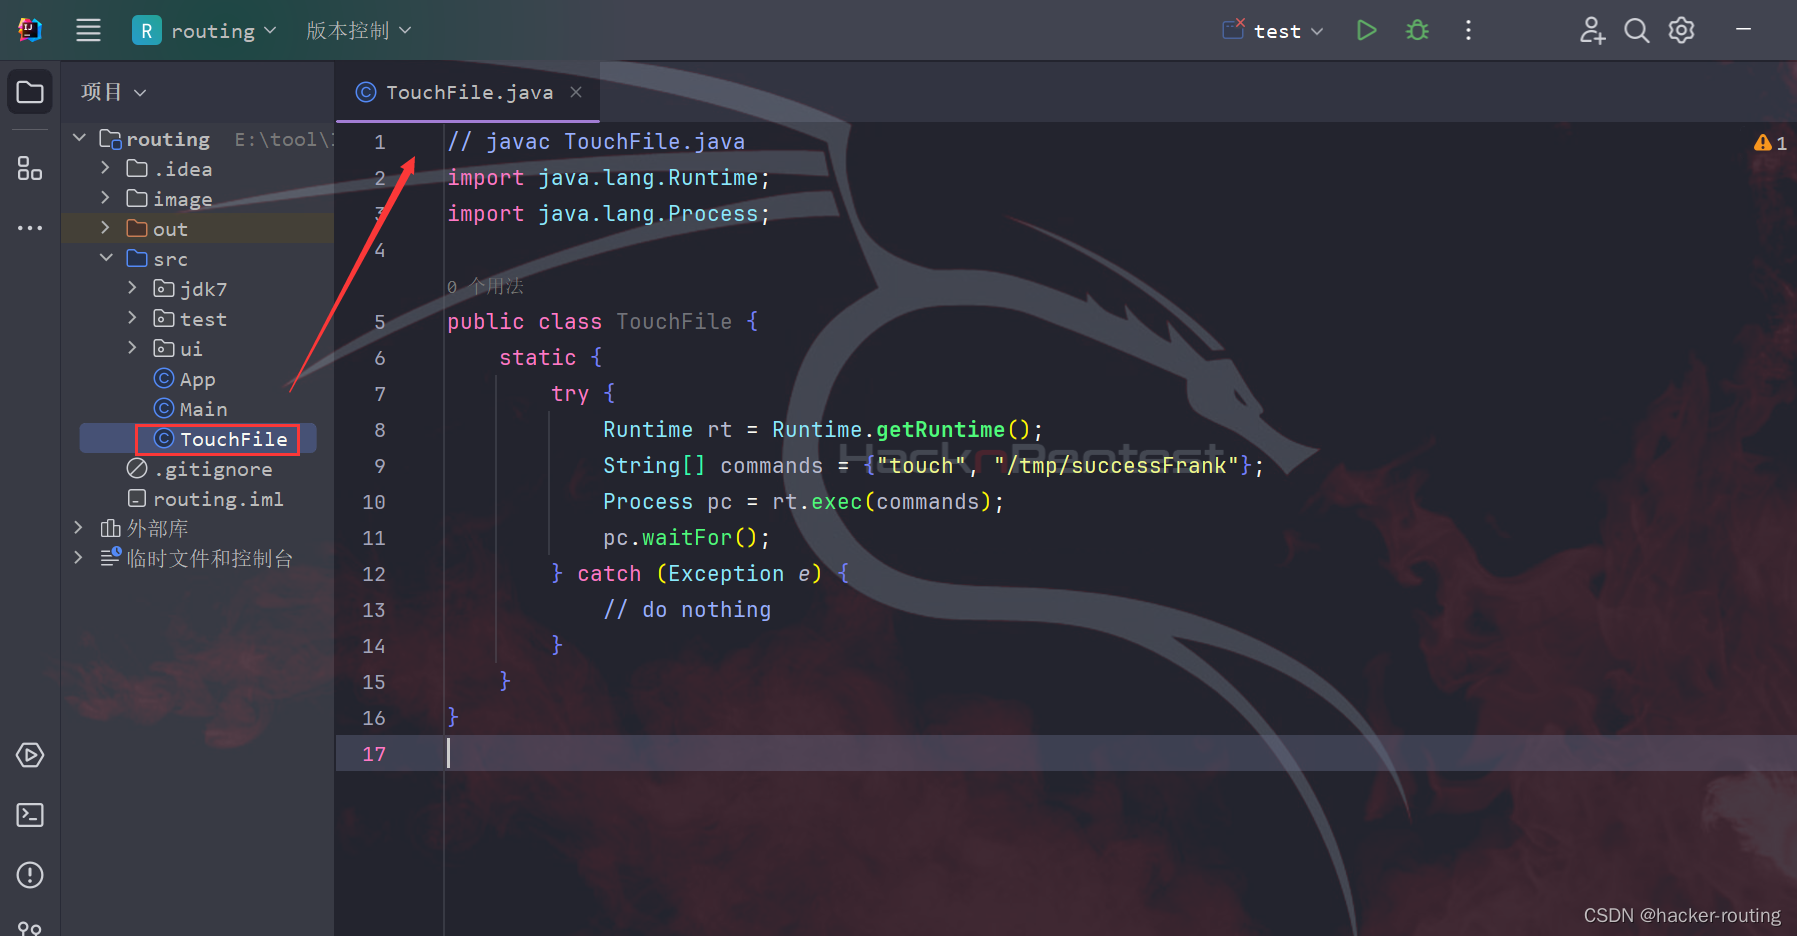Expand the jdk7 package
Viewport: 1797px width, 936px height.
tap(132, 288)
